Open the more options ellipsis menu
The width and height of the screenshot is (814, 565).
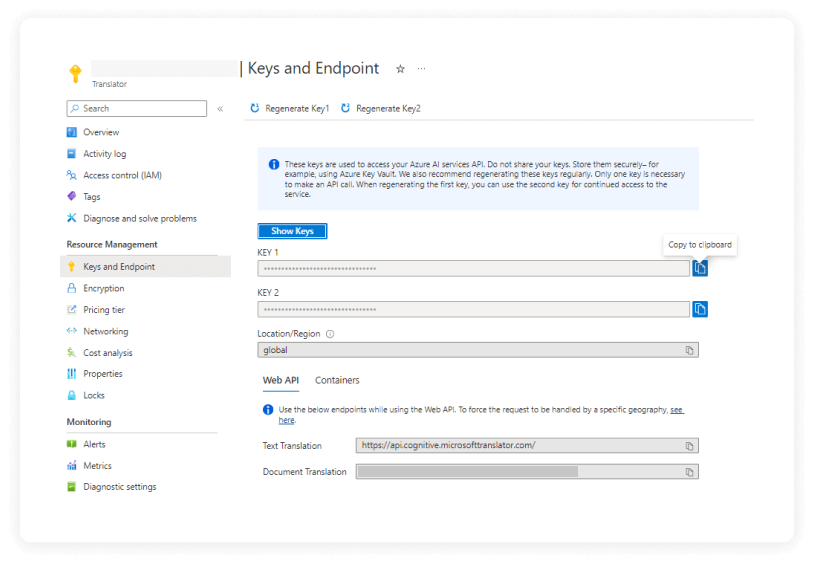pyautogui.click(x=421, y=69)
